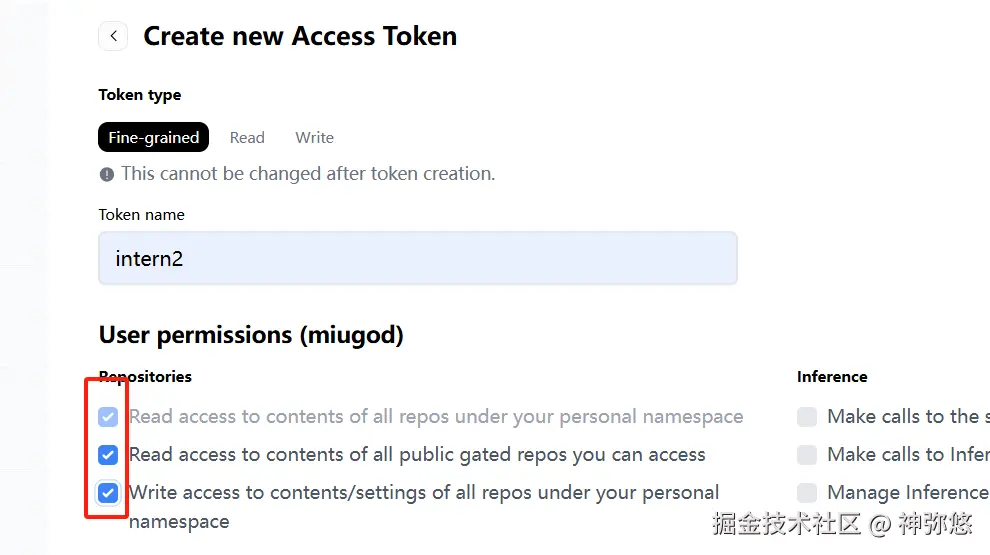
Task: Enable the Manage Inference checkbox
Action: coord(807,493)
